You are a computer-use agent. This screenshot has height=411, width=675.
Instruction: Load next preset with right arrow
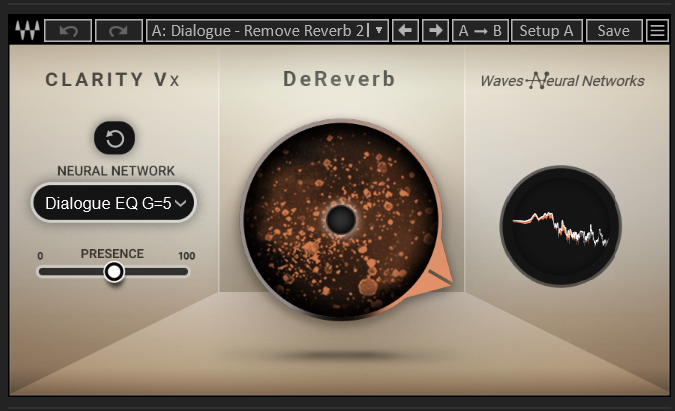(436, 31)
